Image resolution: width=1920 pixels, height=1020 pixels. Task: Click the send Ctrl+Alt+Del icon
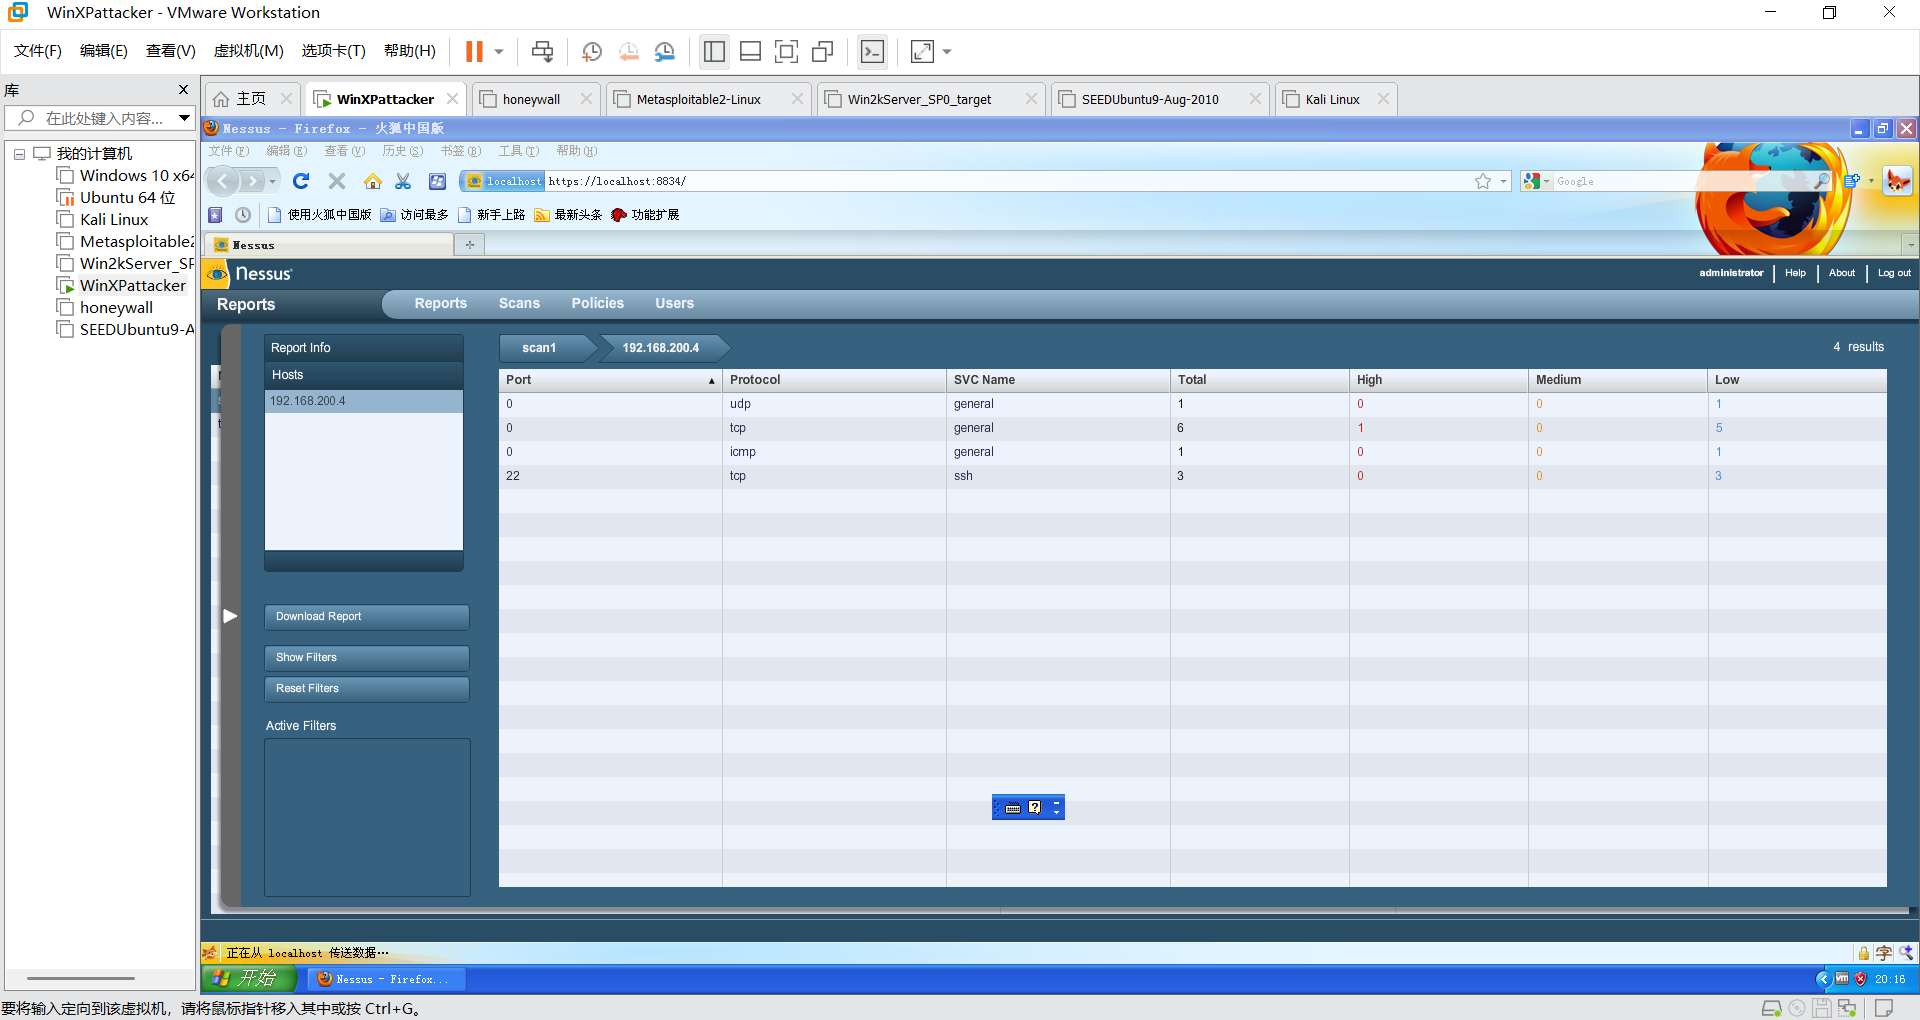pos(542,51)
